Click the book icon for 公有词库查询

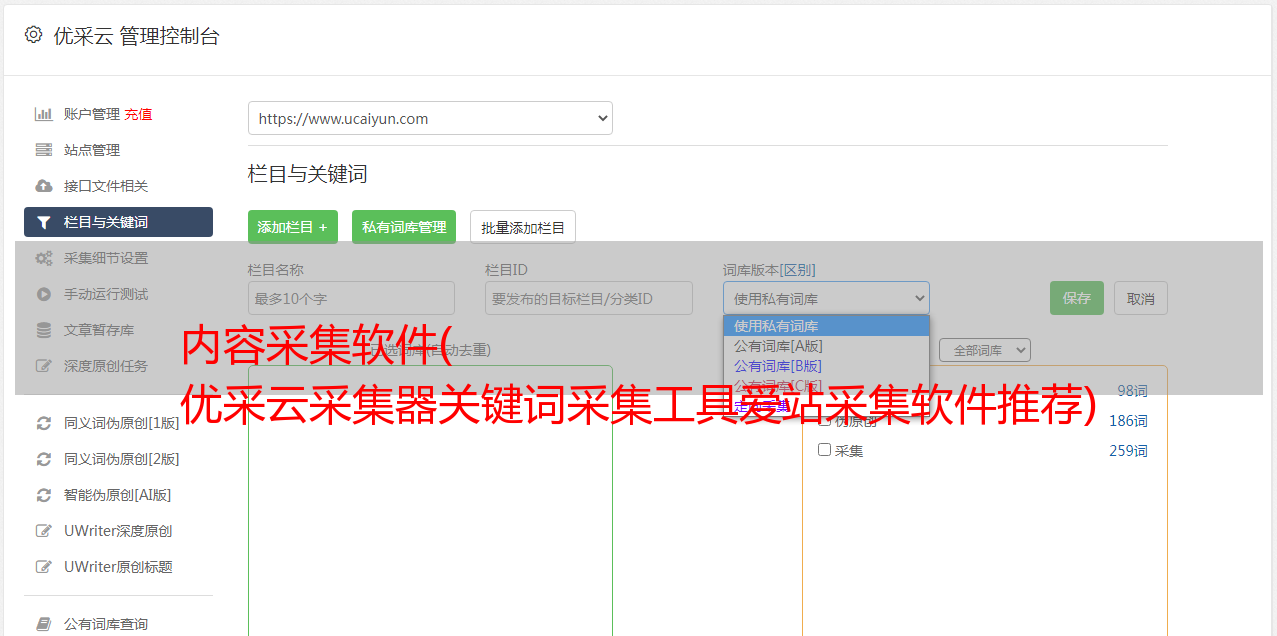pos(44,624)
